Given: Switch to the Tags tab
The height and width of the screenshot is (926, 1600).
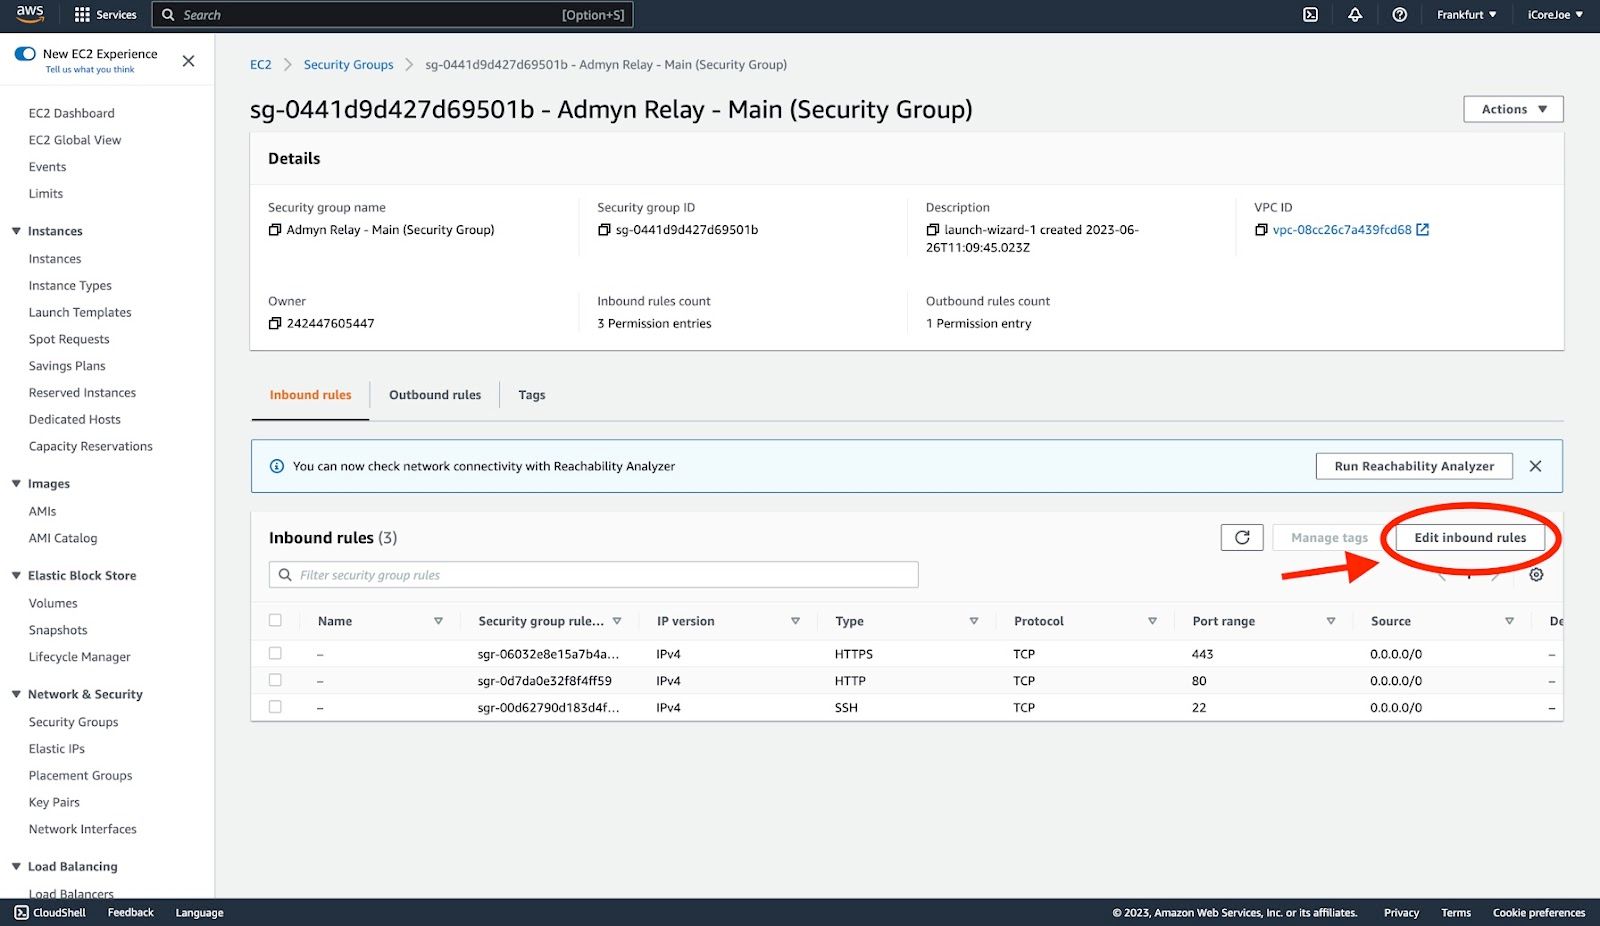Looking at the screenshot, I should 532,396.
